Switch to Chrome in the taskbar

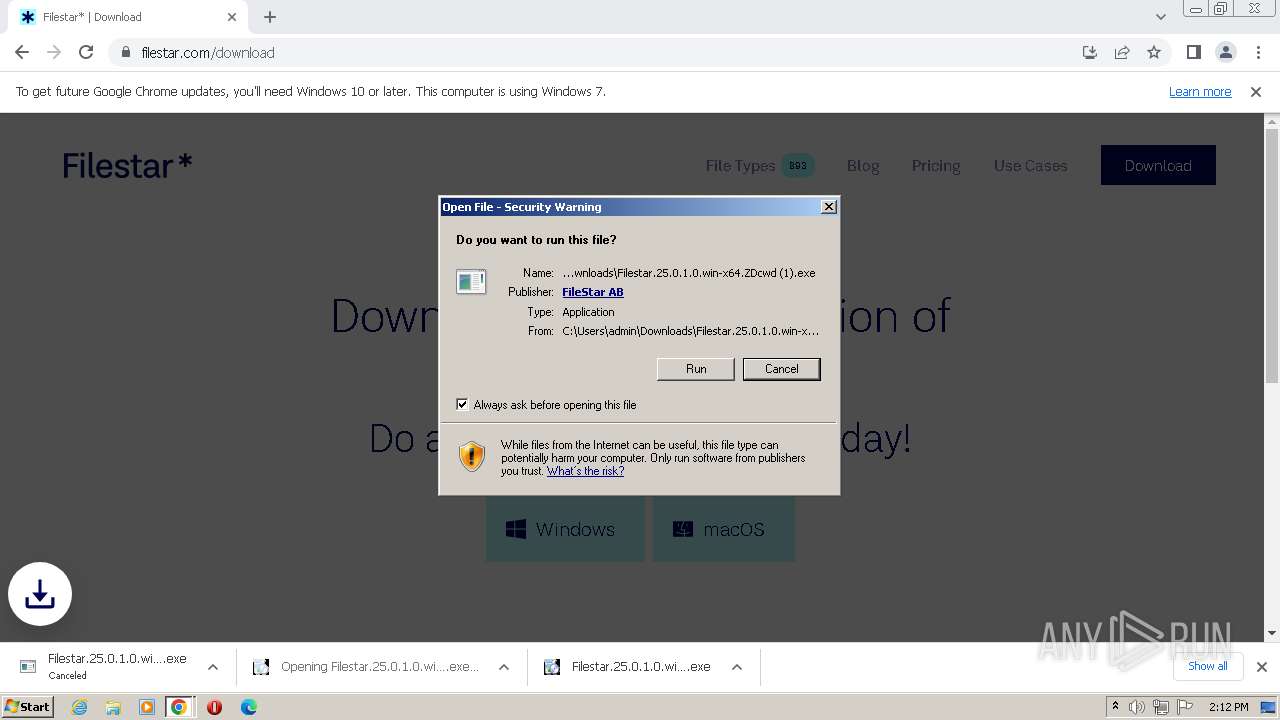pos(179,707)
